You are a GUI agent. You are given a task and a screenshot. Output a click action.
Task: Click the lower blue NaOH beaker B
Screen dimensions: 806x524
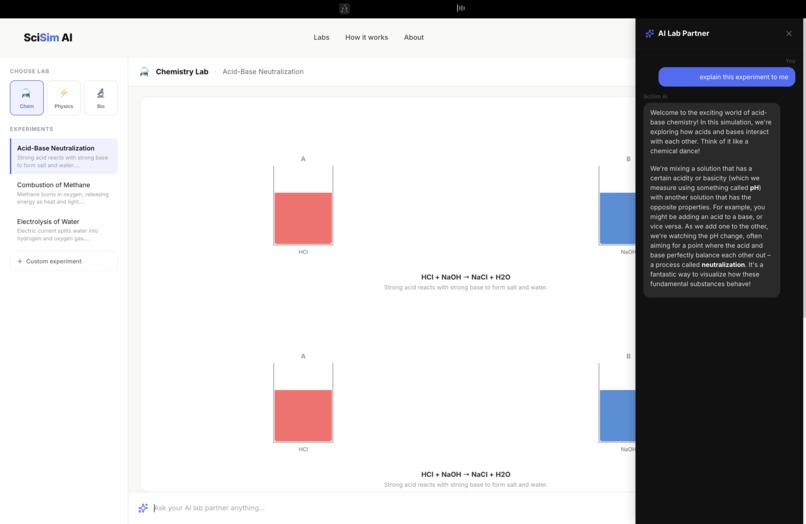tap(617, 403)
